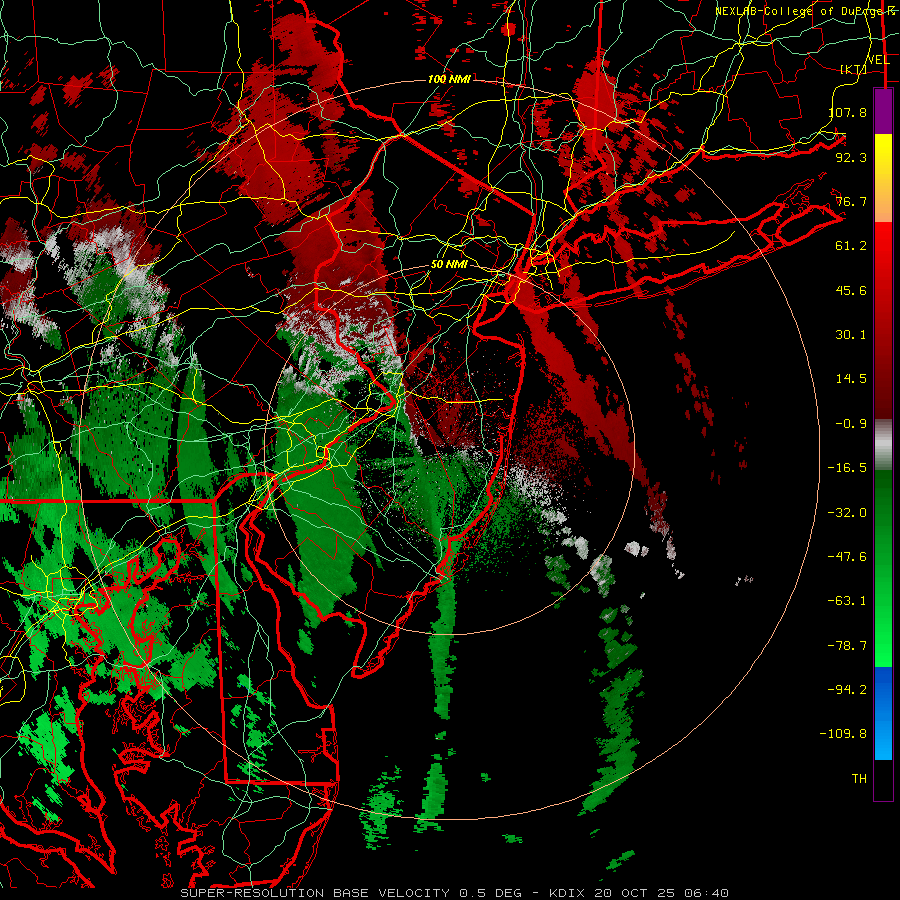This screenshot has width=900, height=900.
Task: Select the 76.7 velocity scale value
Action: pos(851,201)
